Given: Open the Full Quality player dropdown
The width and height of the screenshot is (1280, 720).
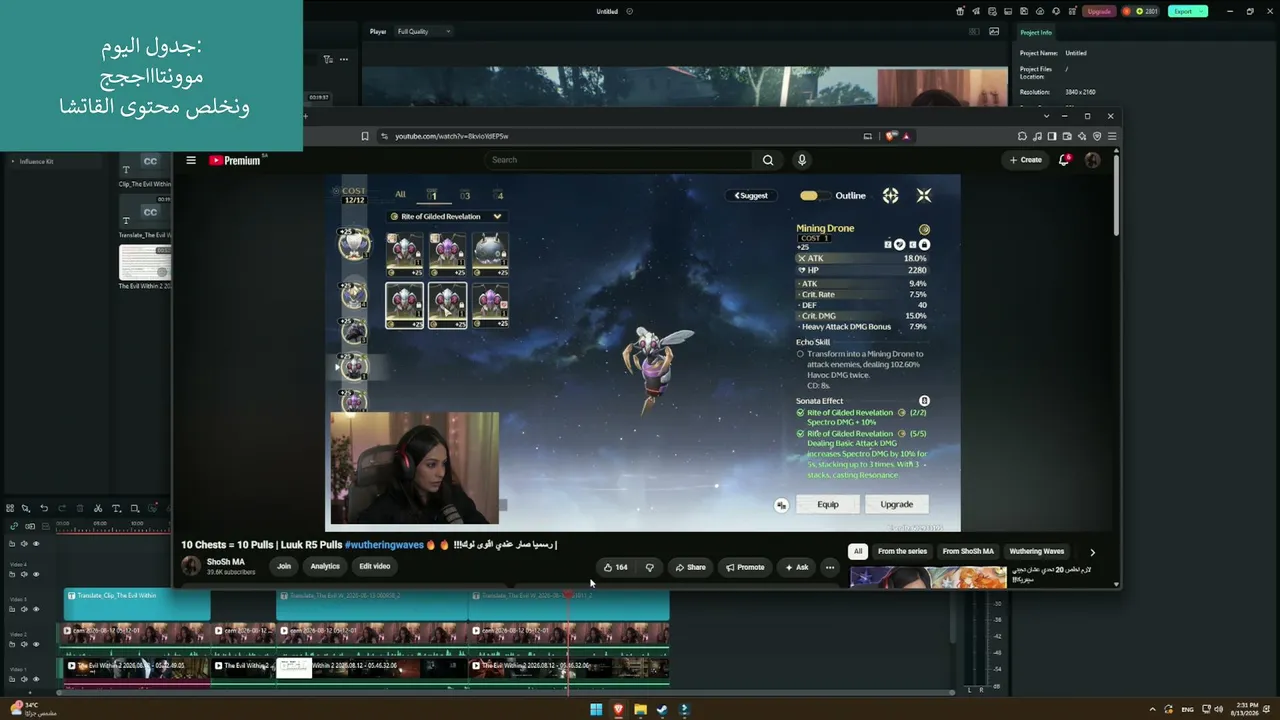Looking at the screenshot, I should coord(424,31).
